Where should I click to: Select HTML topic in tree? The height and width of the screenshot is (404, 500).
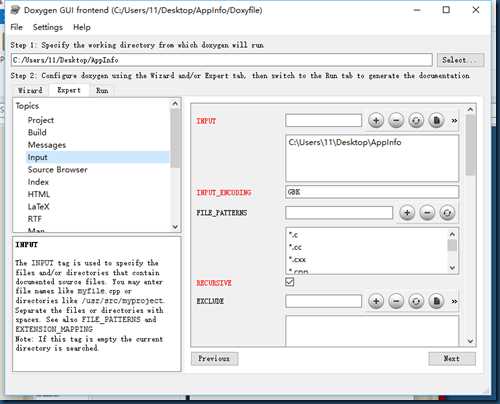tap(39, 194)
